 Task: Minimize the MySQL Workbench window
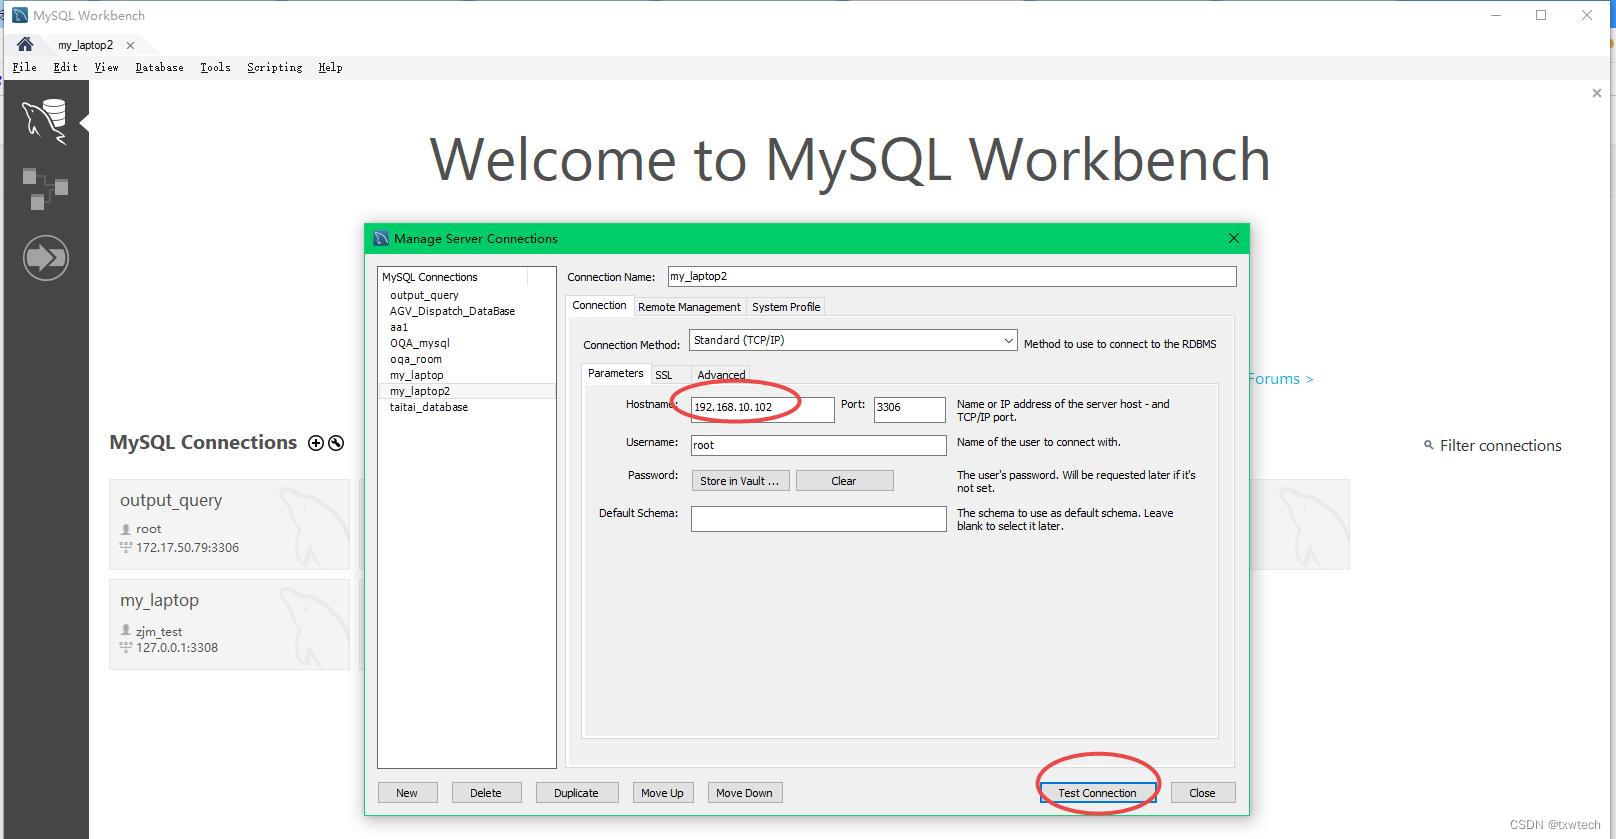1496,15
